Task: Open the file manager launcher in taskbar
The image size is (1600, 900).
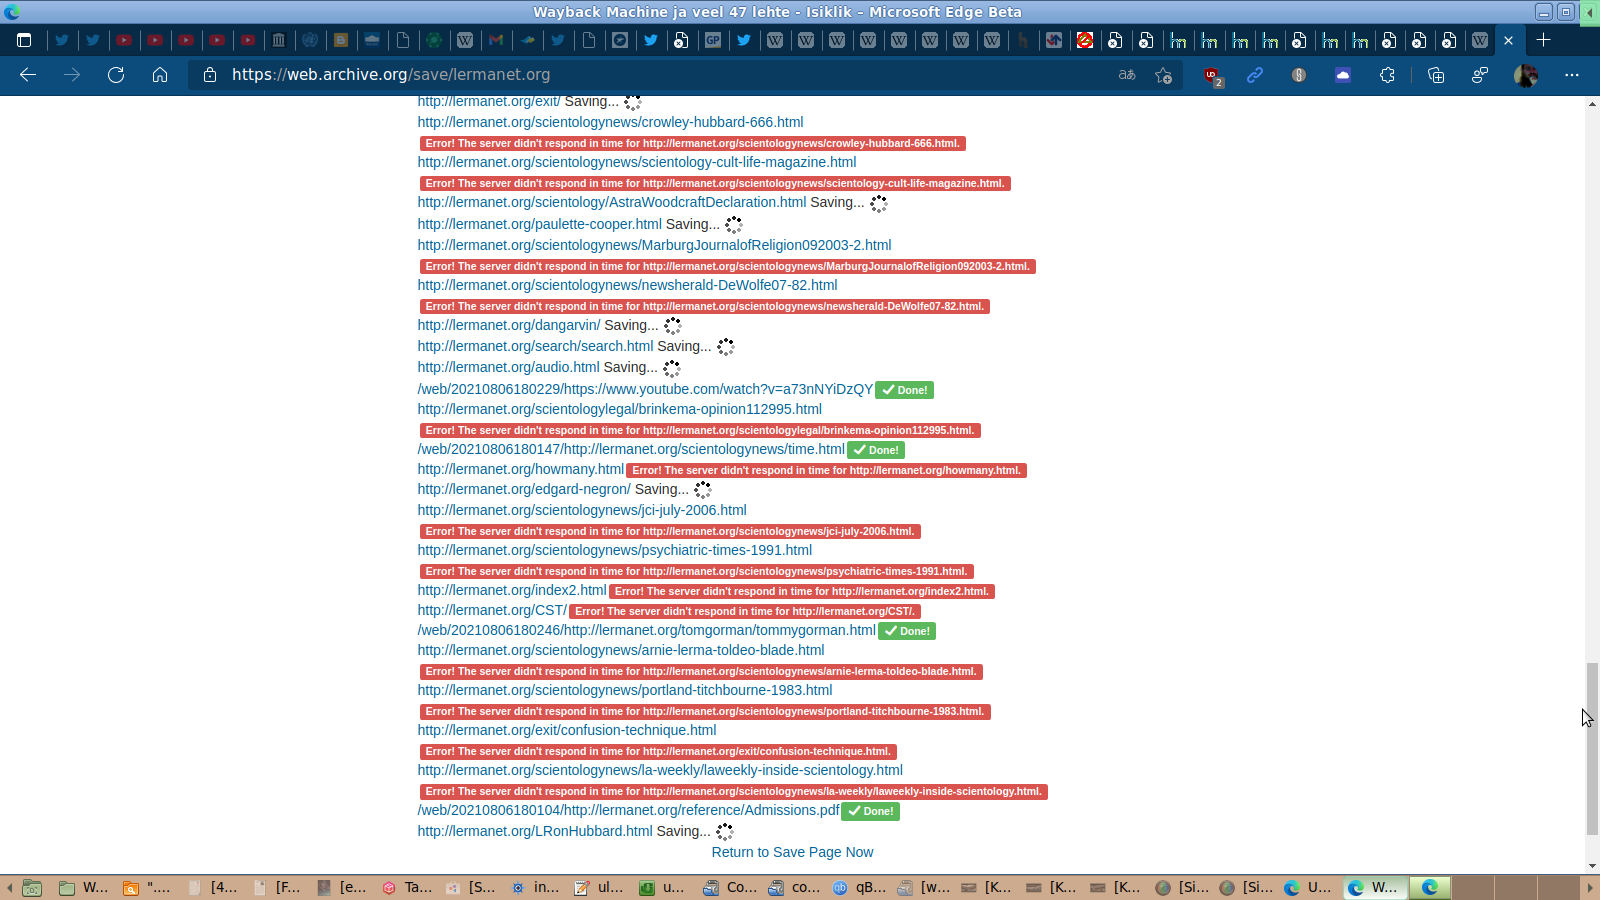Action: [32, 888]
